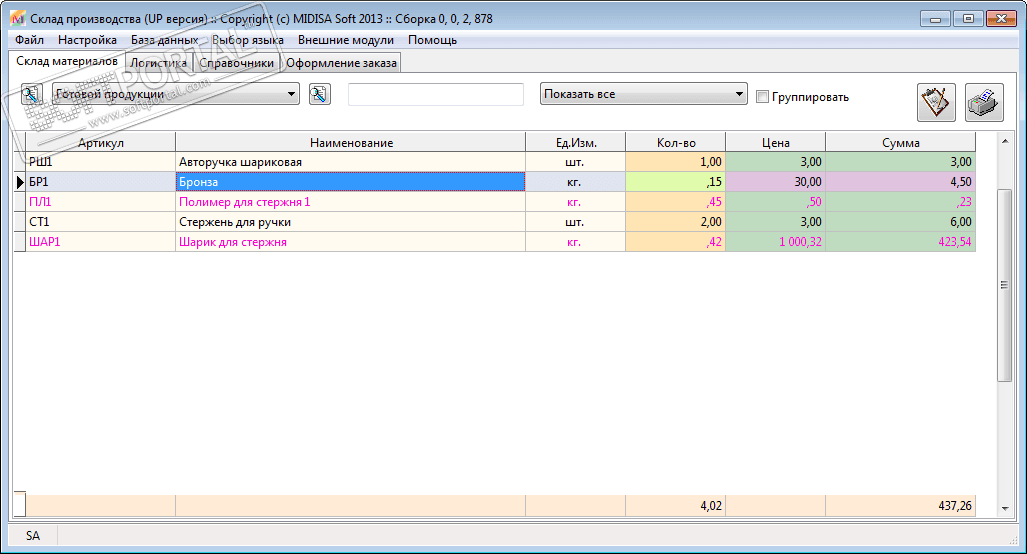Open the Выбор языка menu

pos(248,40)
